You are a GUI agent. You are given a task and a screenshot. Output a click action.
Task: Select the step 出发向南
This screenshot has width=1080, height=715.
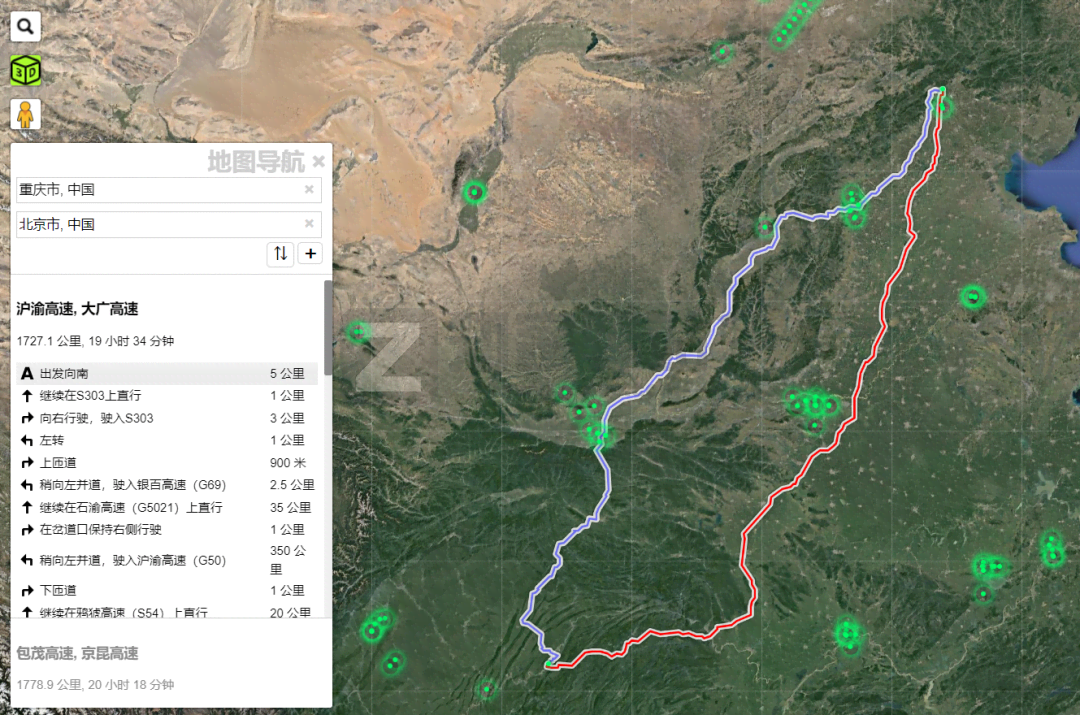pos(150,374)
